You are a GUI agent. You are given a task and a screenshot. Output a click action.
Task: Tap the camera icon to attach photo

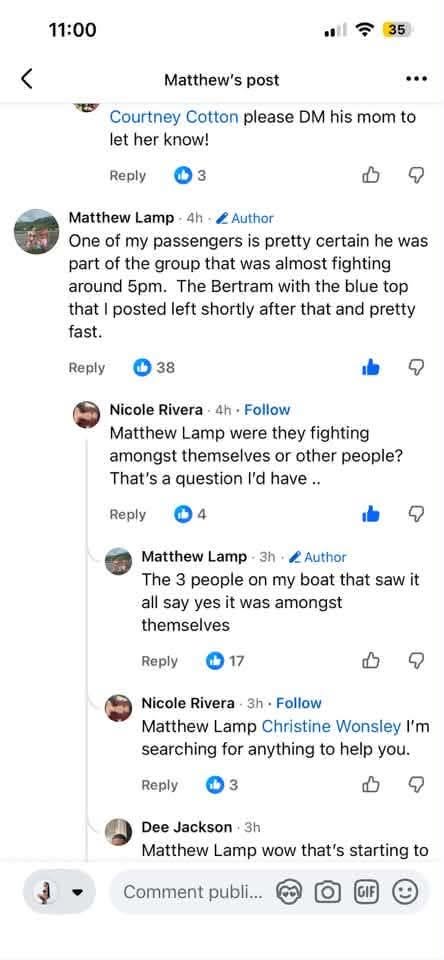point(328,893)
